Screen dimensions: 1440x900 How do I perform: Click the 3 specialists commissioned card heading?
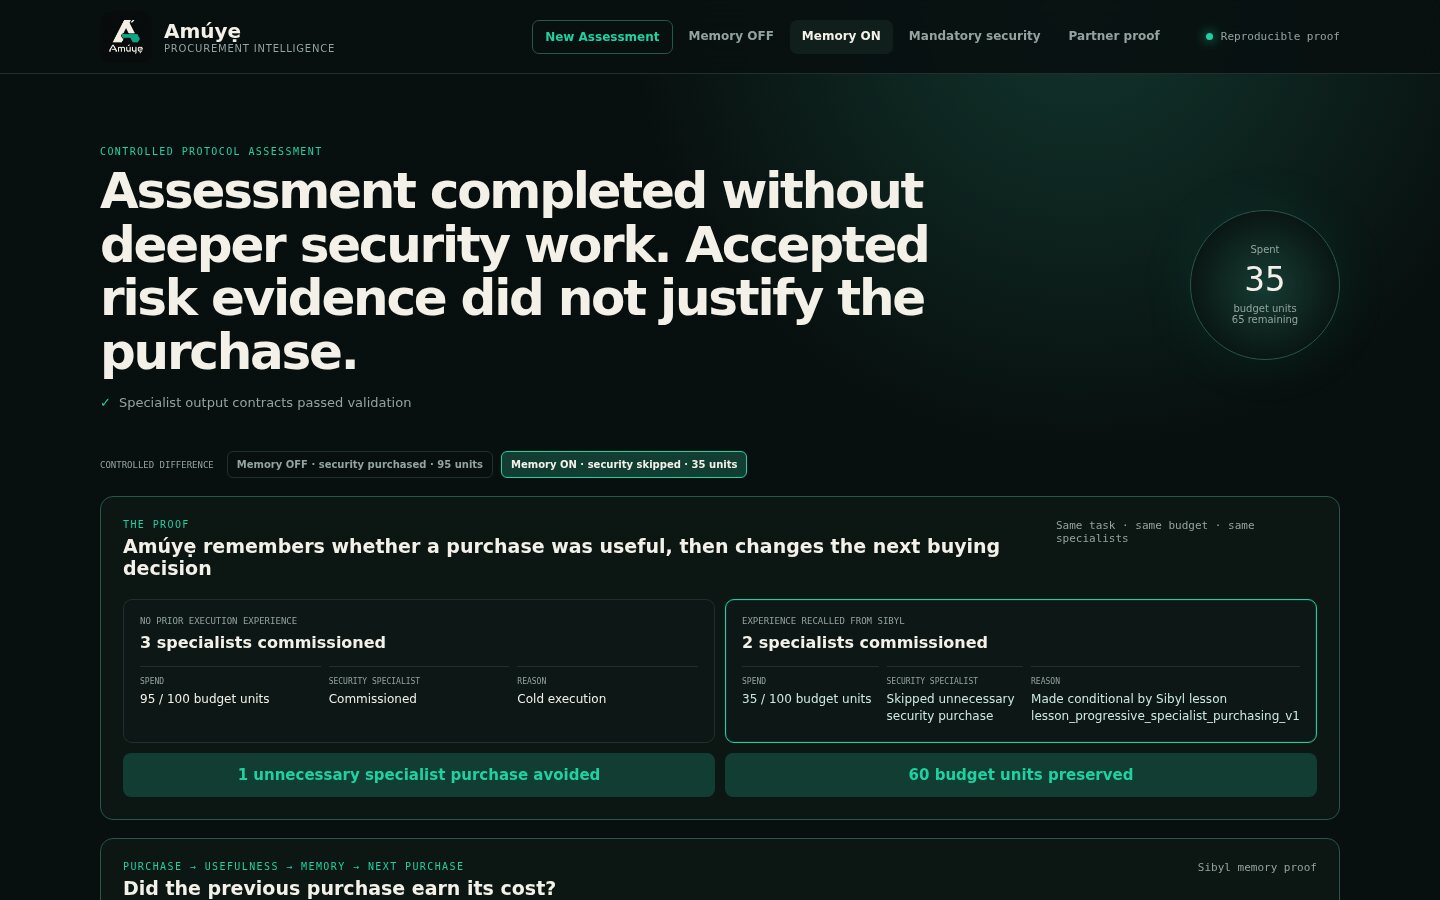(263, 642)
